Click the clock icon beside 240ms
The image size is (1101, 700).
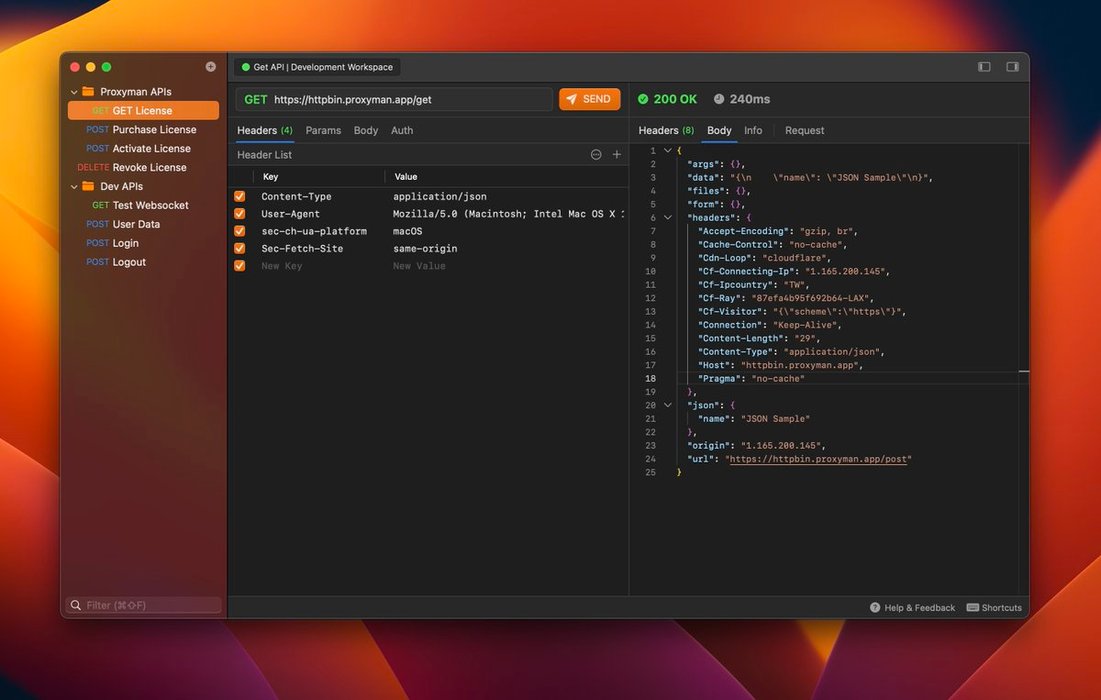tap(719, 99)
